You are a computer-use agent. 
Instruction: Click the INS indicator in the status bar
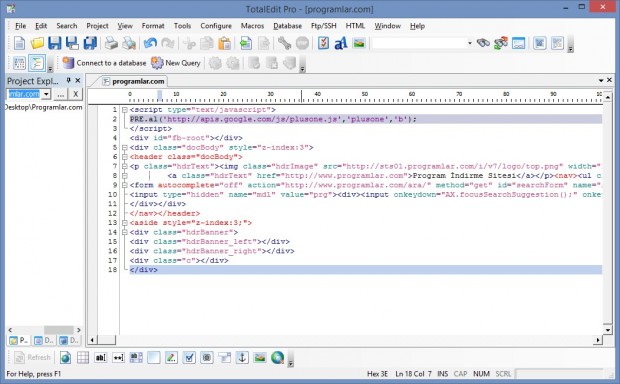[x=442, y=374]
